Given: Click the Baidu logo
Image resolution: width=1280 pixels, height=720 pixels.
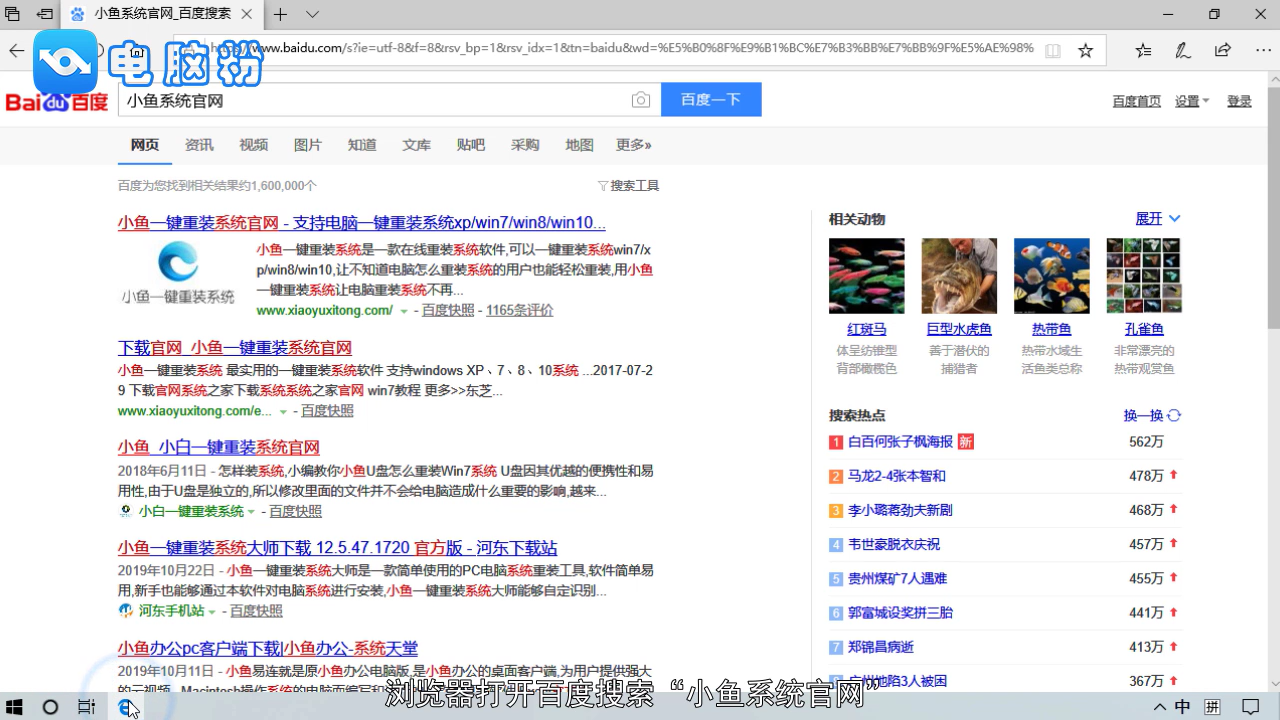Looking at the screenshot, I should pyautogui.click(x=55, y=99).
